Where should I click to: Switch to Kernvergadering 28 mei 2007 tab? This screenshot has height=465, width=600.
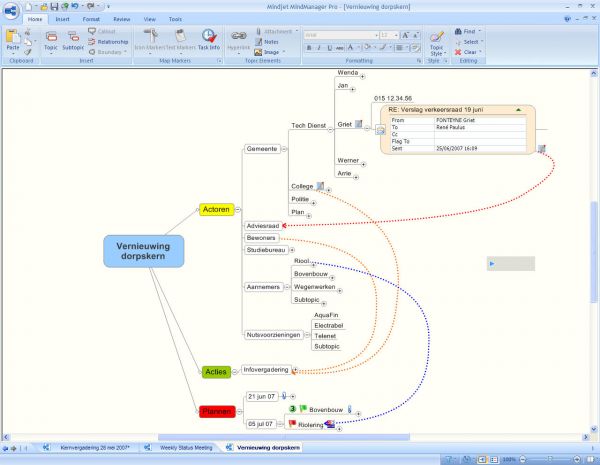click(95, 447)
